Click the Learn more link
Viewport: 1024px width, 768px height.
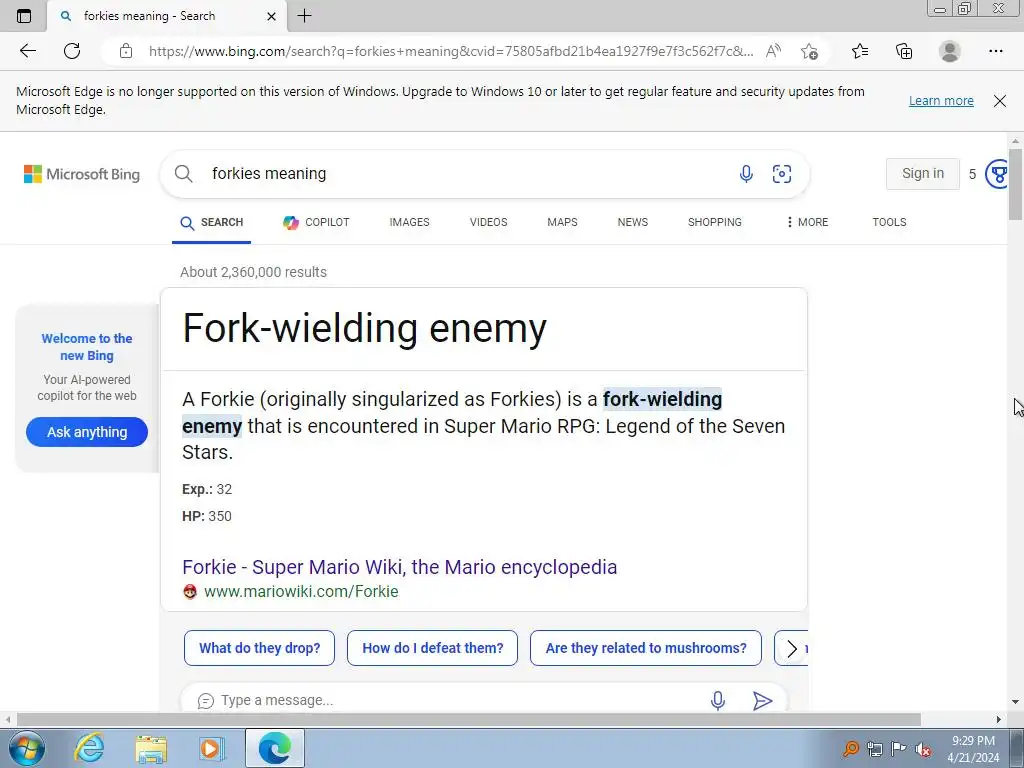tap(941, 101)
